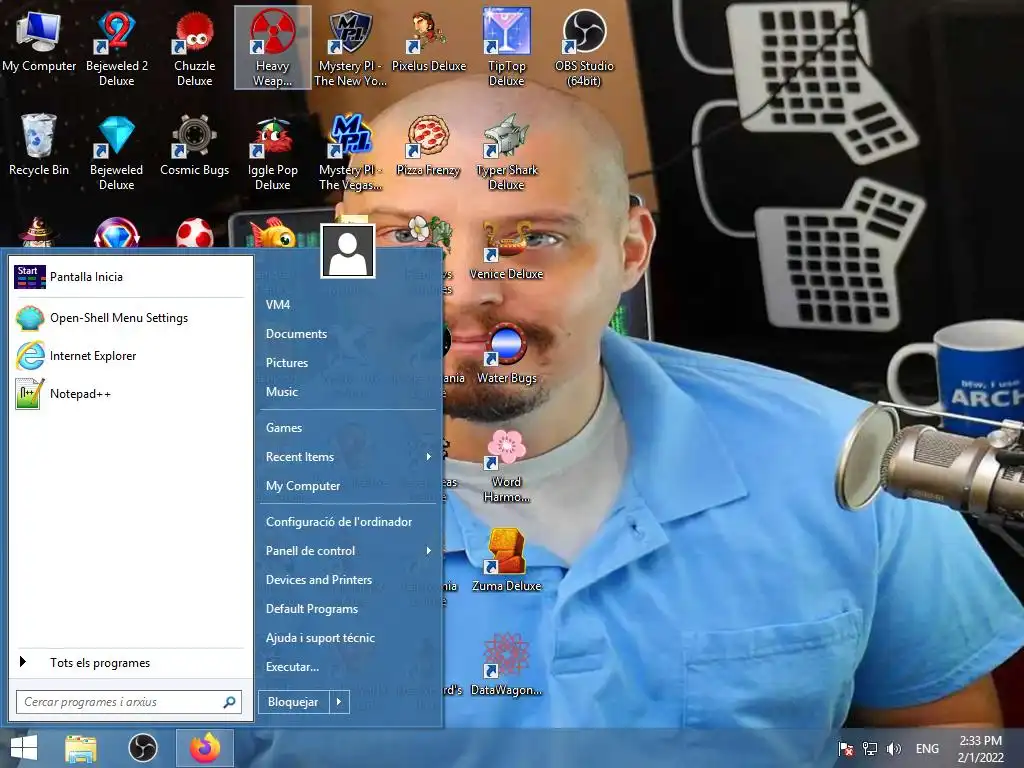Click the network tray icon
Viewport: 1024px width, 768px height.
pyautogui.click(x=870, y=749)
